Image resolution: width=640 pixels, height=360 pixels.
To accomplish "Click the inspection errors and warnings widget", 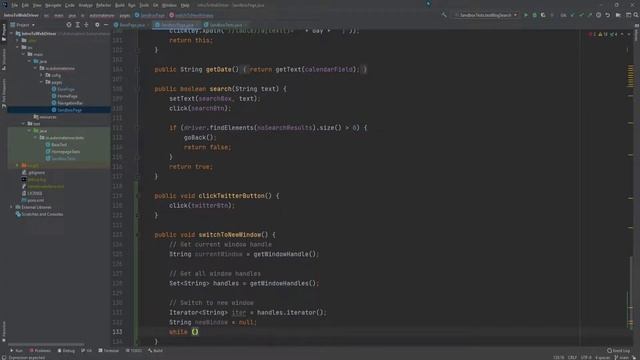I will coord(602,34).
